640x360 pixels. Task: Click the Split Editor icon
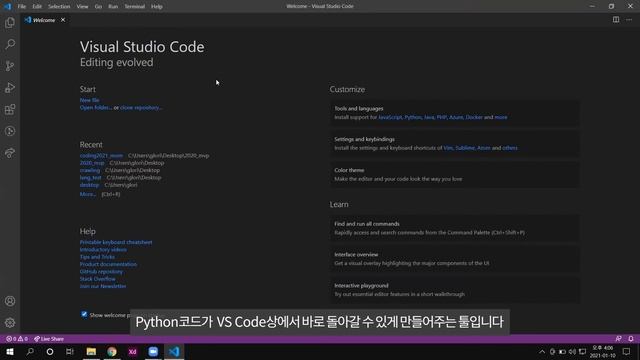pos(616,20)
